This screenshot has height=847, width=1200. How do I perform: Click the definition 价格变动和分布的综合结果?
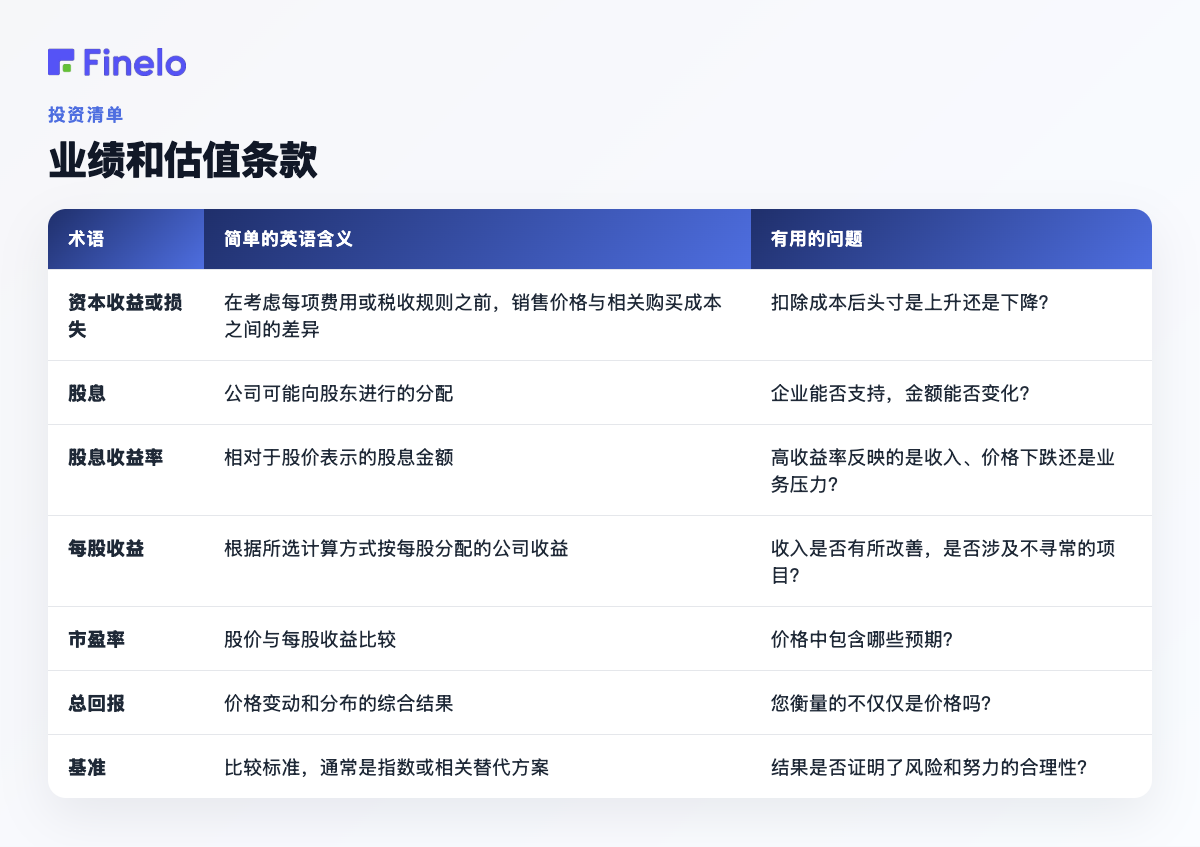[x=339, y=703]
